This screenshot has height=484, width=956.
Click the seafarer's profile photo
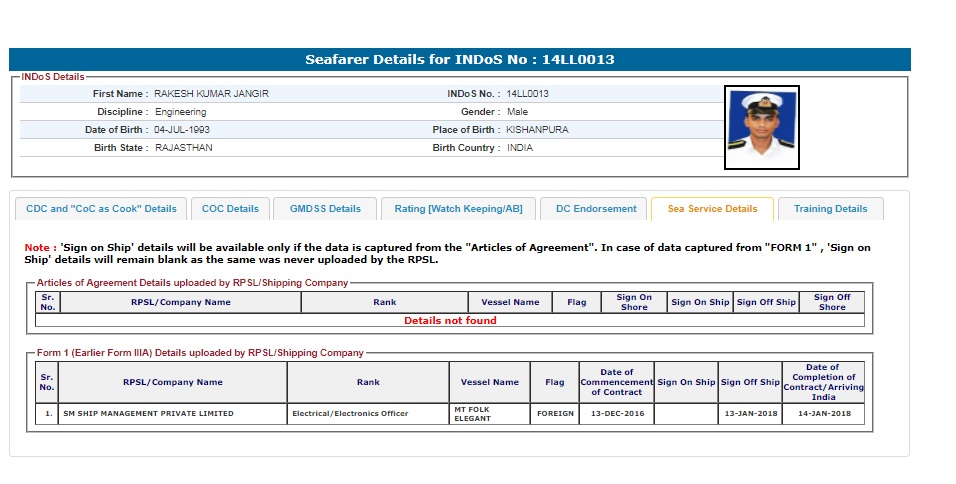click(x=761, y=127)
